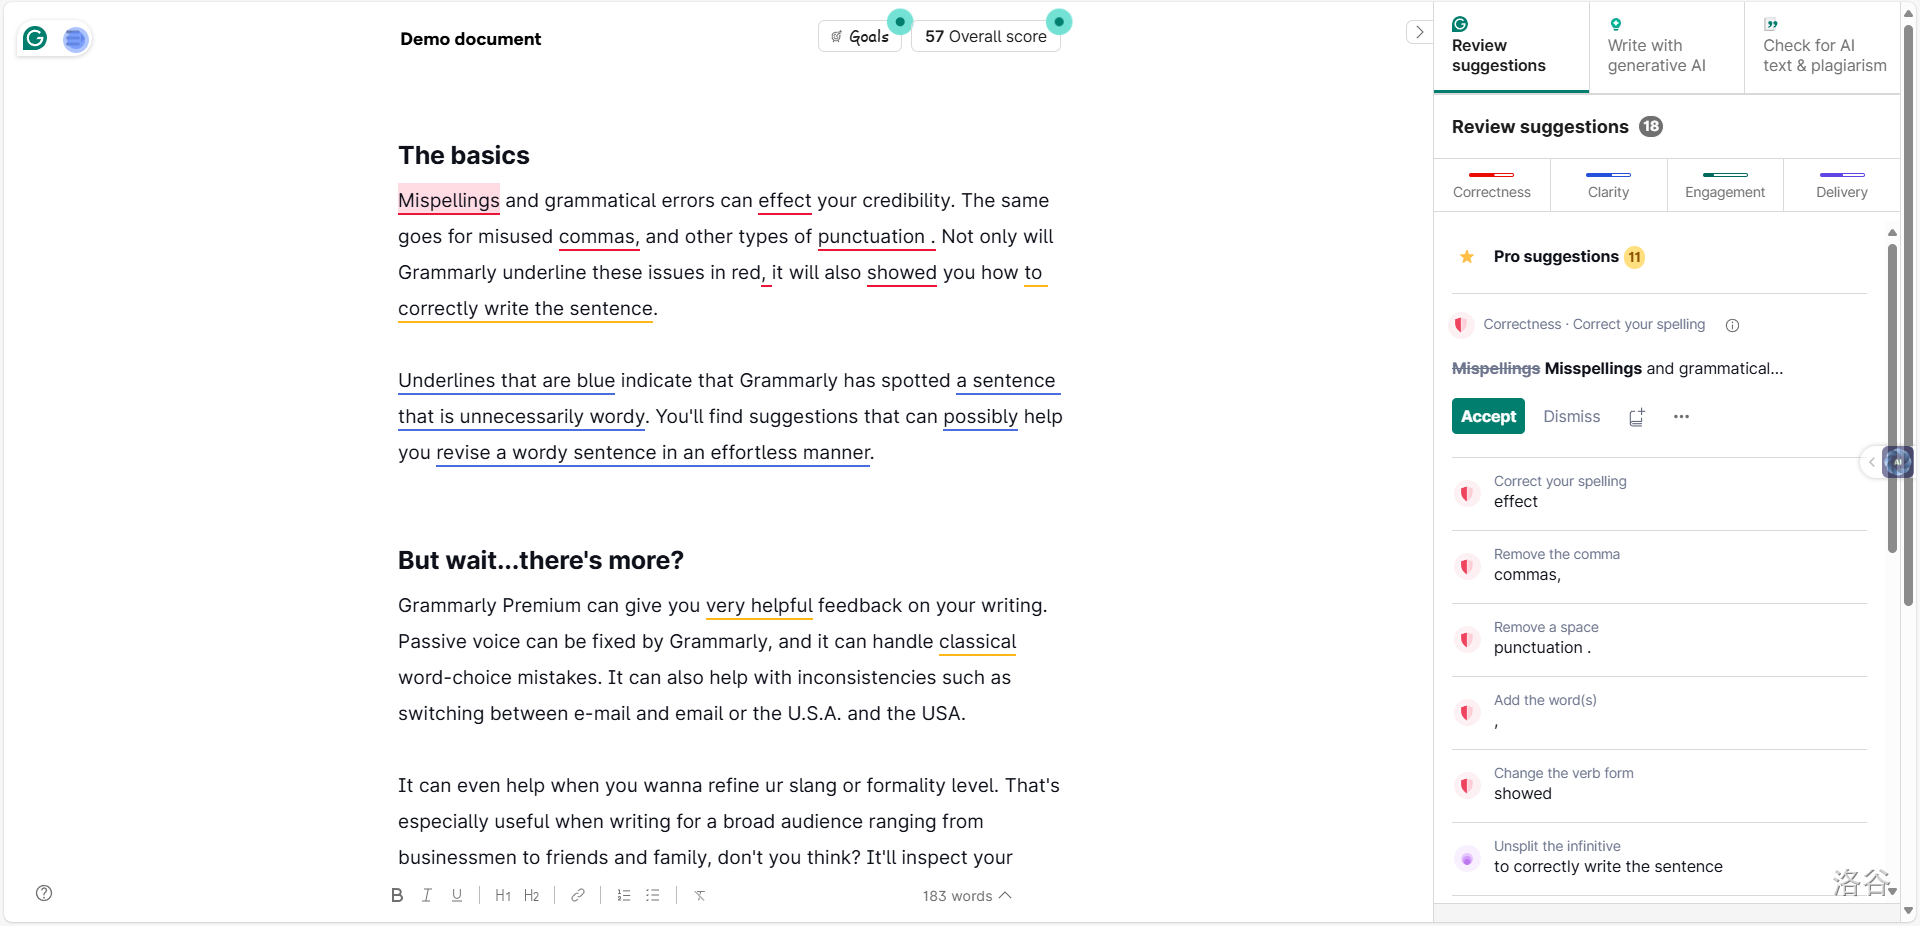The width and height of the screenshot is (1920, 926).
Task: Toggle italic formatting
Action: tap(427, 895)
